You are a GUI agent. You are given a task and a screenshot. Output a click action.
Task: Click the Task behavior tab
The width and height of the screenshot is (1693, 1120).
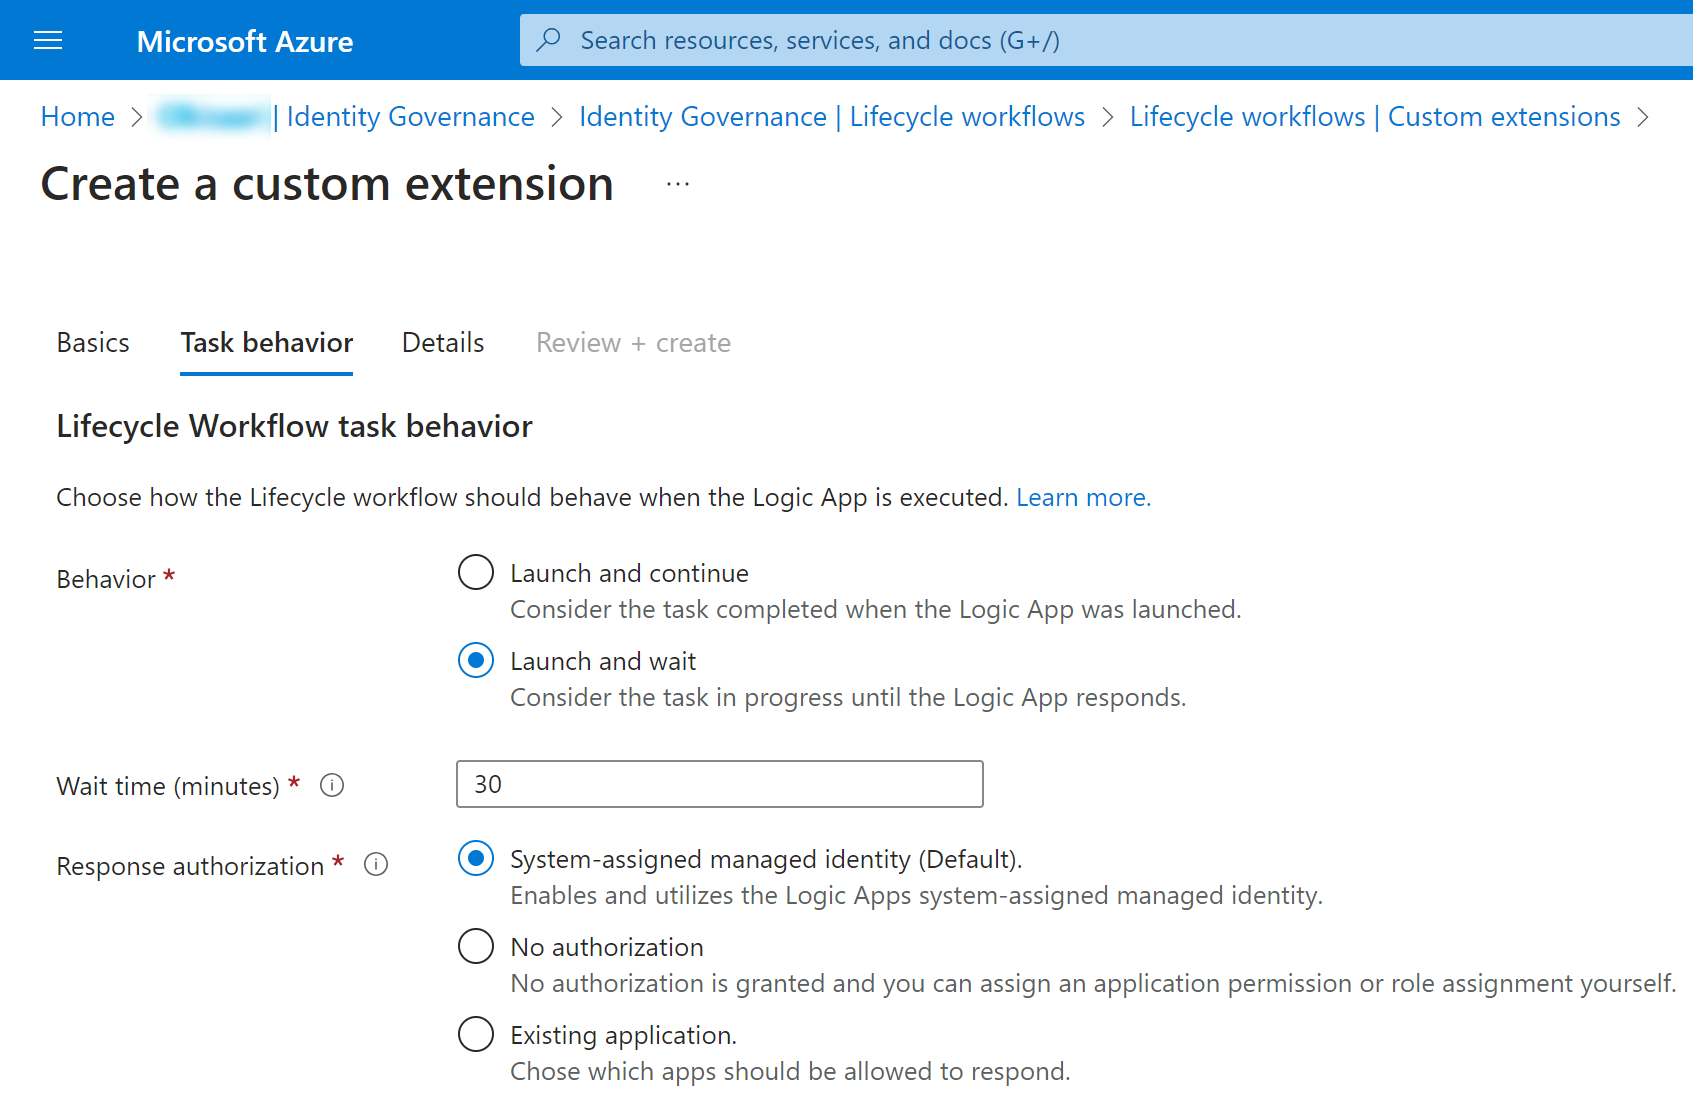pyautogui.click(x=267, y=343)
